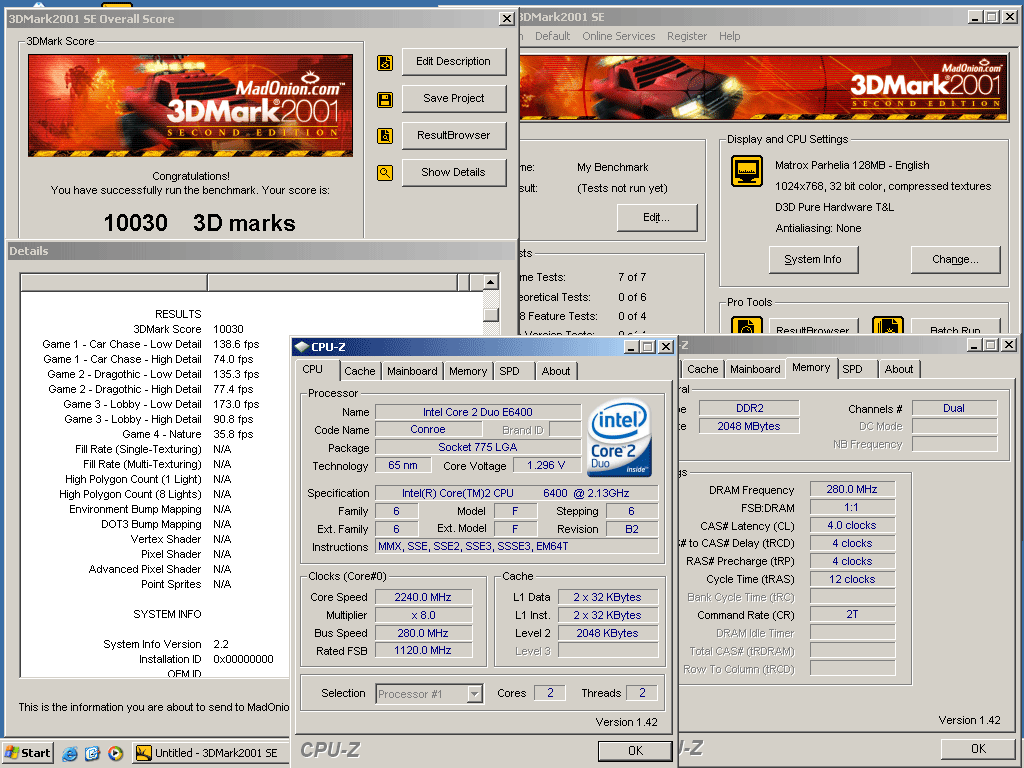Click the 3DMark2001 banner in the score dialog
Screen dimensions: 1024x768
(x=191, y=106)
